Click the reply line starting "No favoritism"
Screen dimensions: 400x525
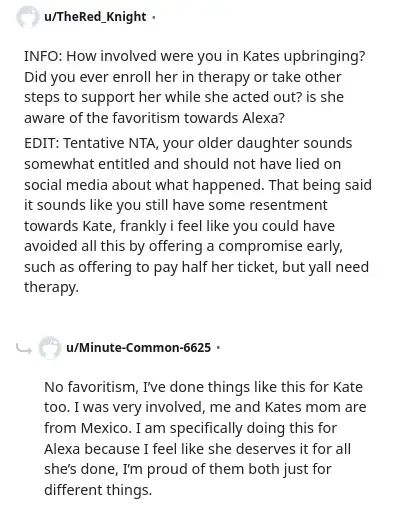204,387
